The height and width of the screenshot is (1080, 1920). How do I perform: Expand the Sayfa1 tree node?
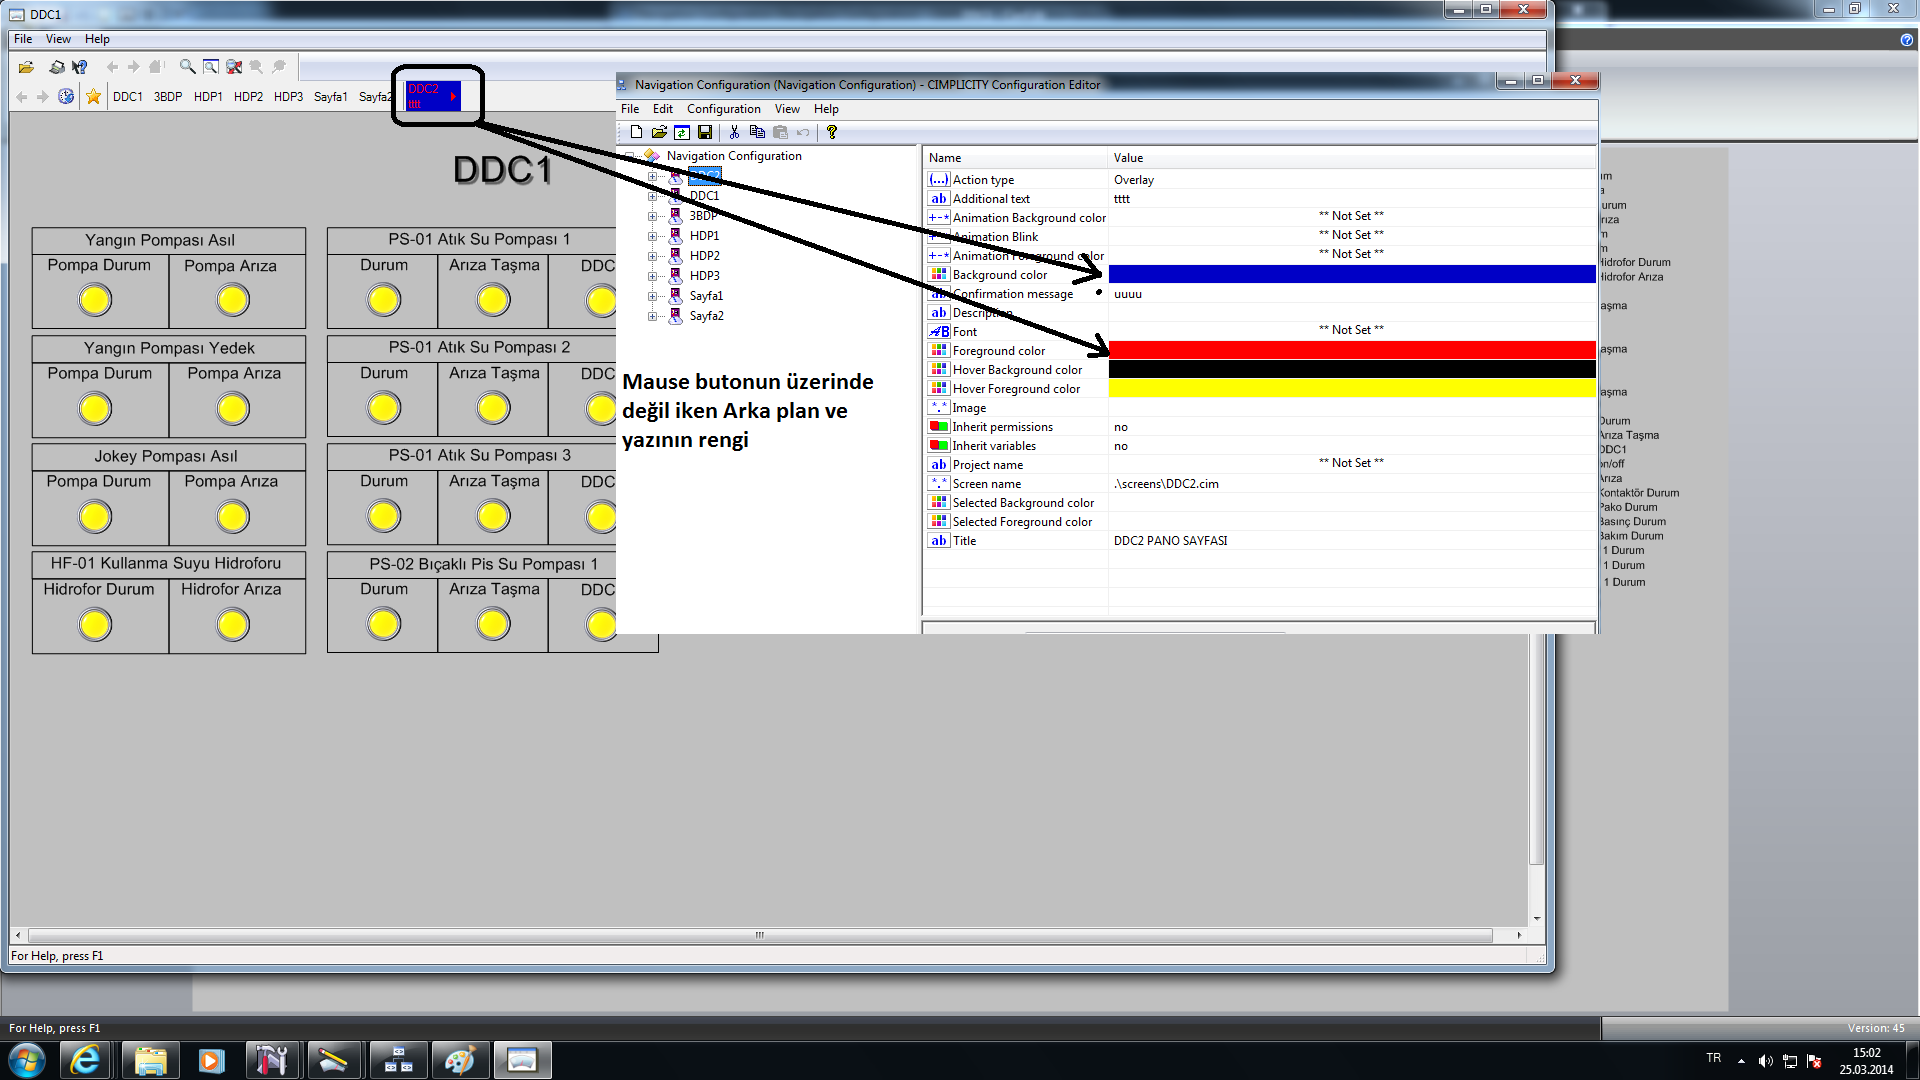(x=652, y=297)
